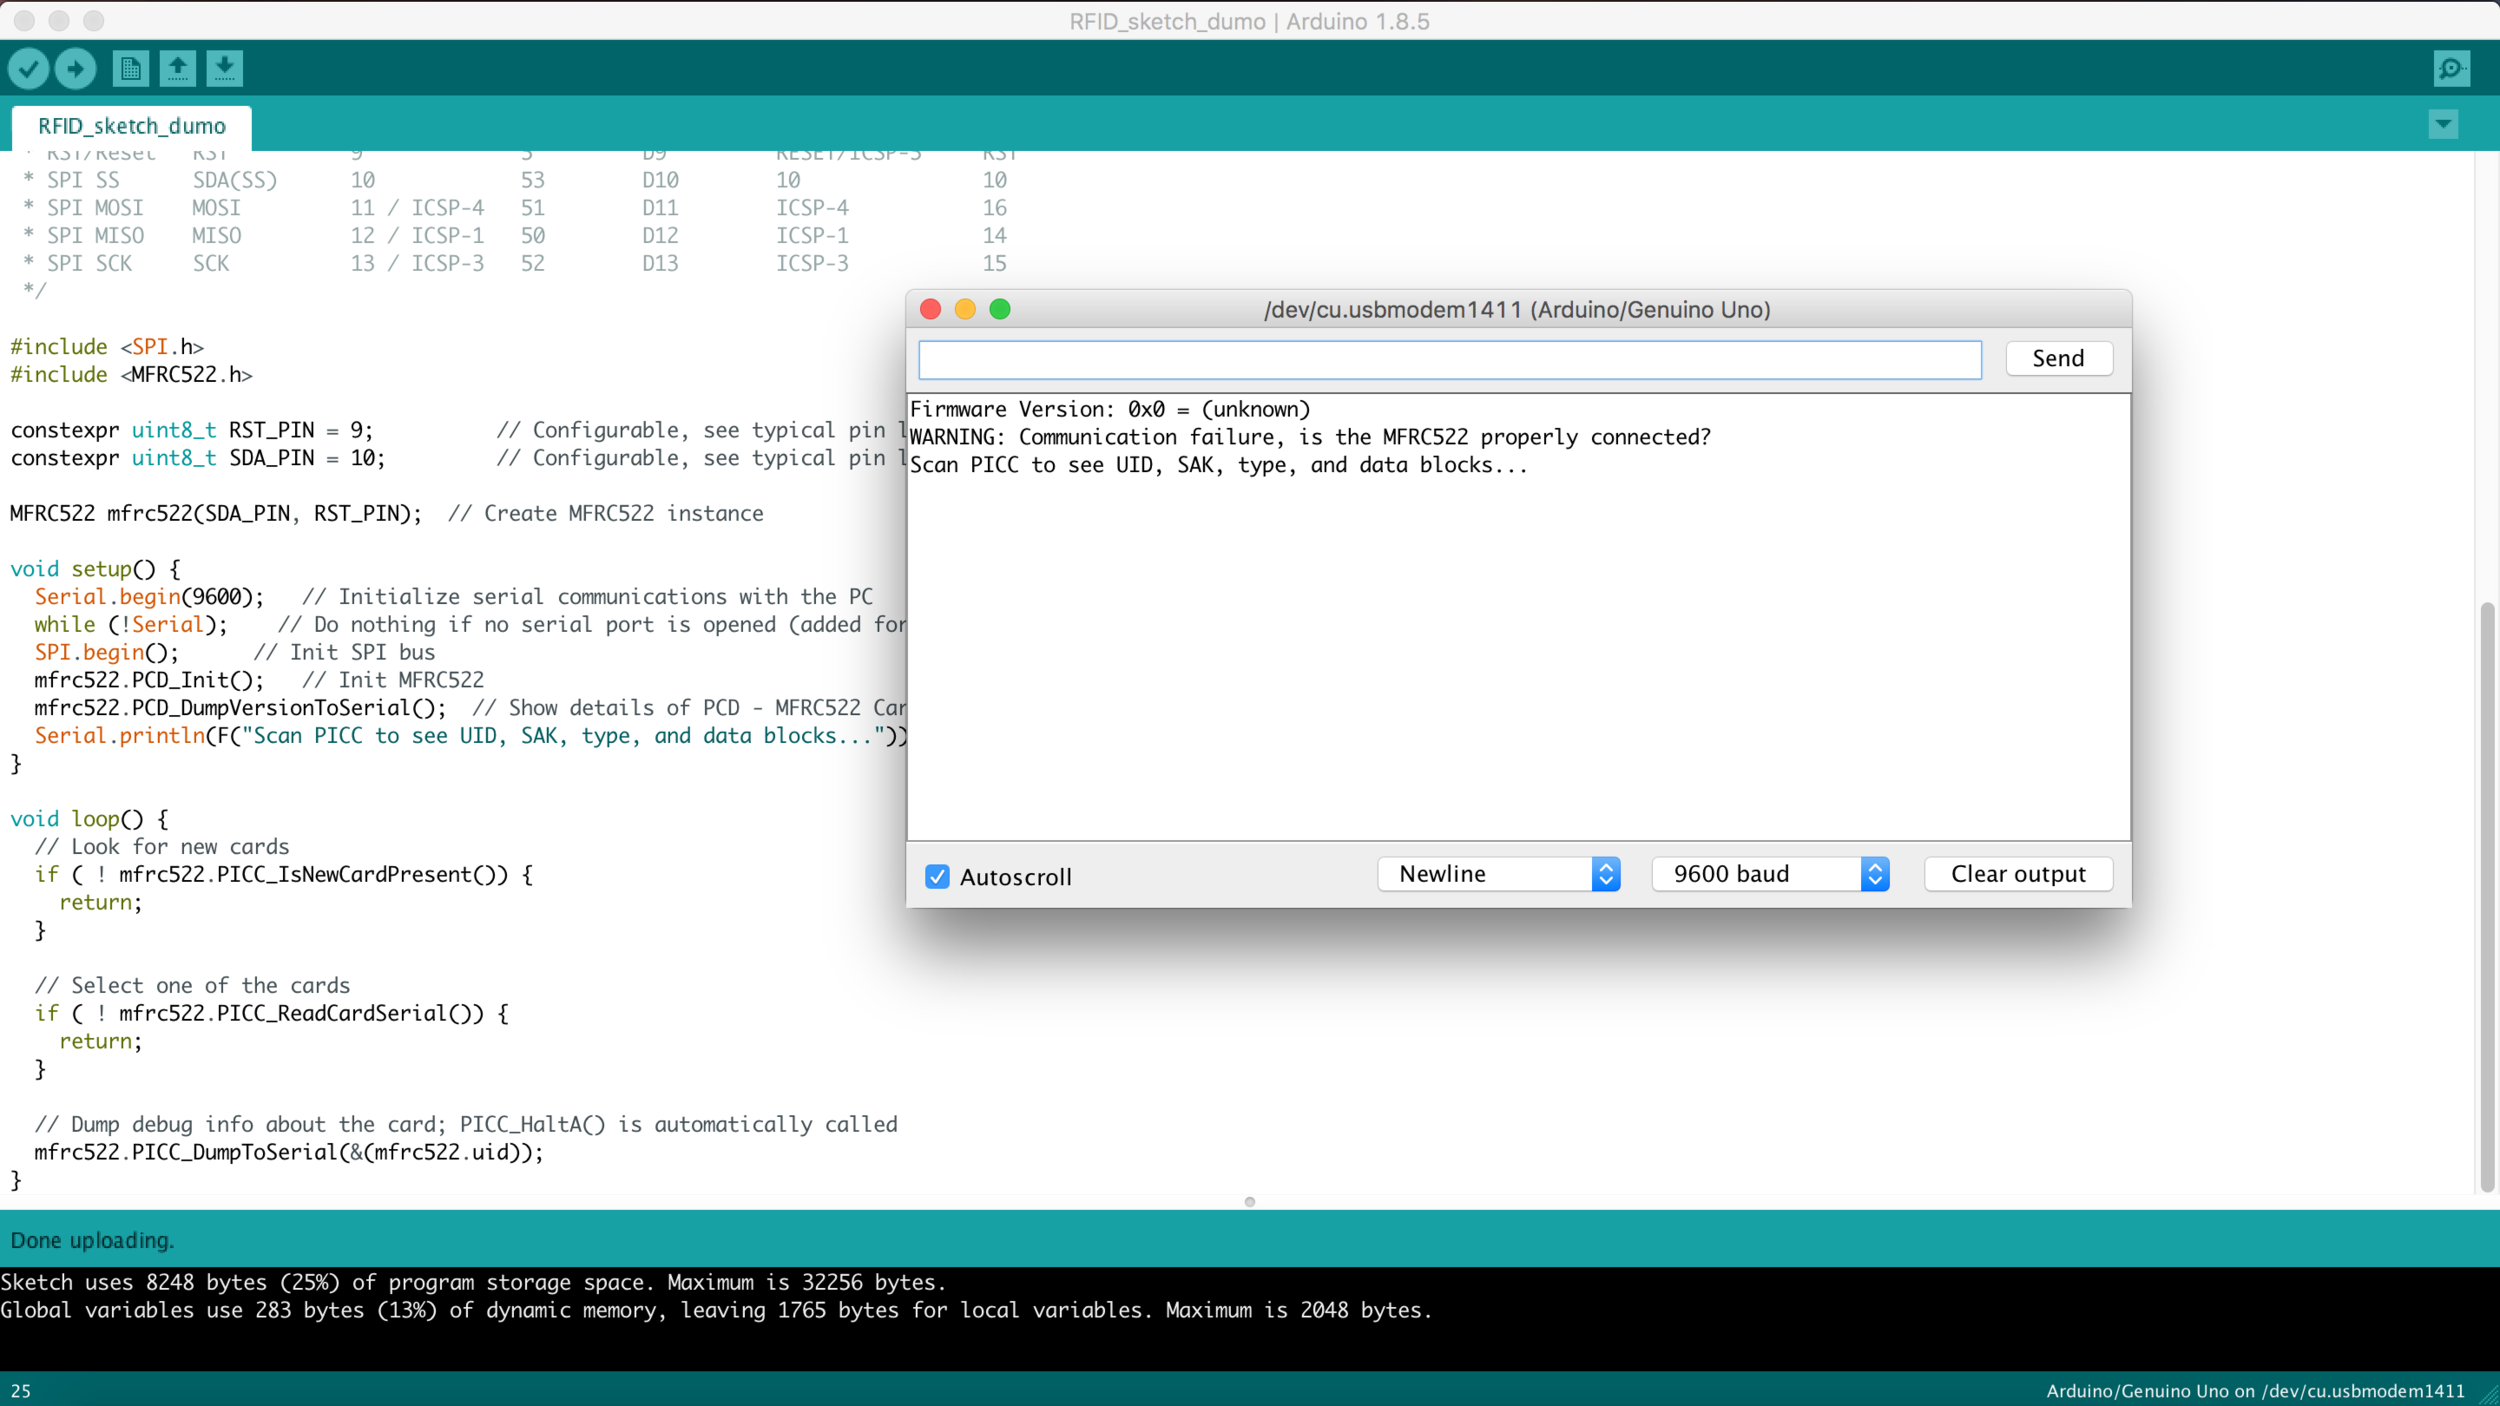This screenshot has height=1406, width=2500.
Task: Click 'Scan PICC to see UID' serial output line
Action: [1218, 465]
